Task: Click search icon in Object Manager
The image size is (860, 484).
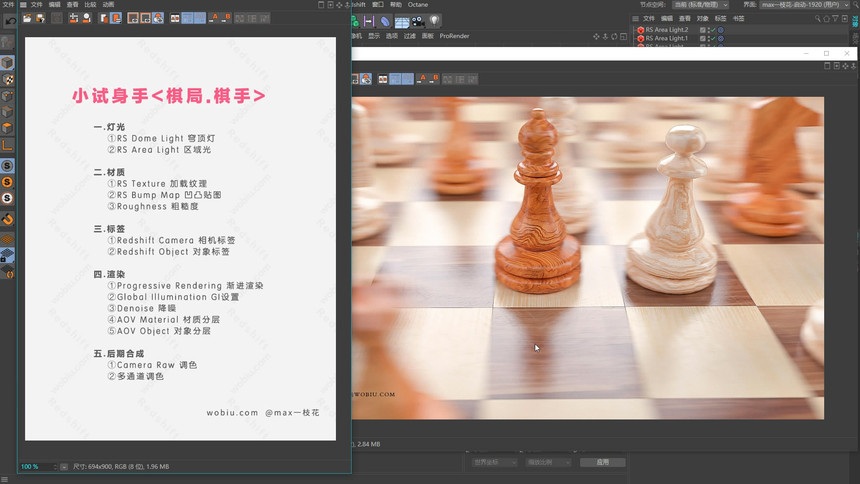Action: 817,19
